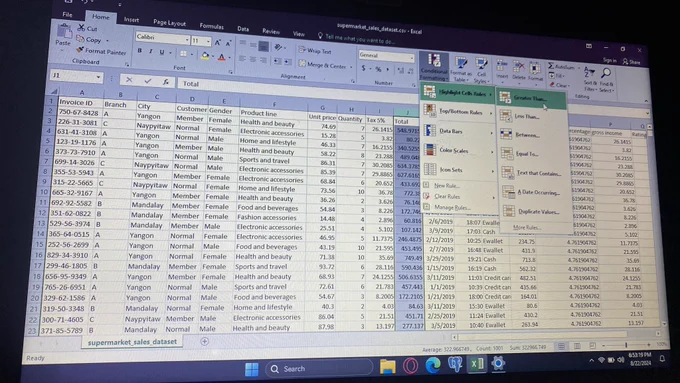Open File Explorer from the taskbar
680x383 pixels.
[x=387, y=367]
